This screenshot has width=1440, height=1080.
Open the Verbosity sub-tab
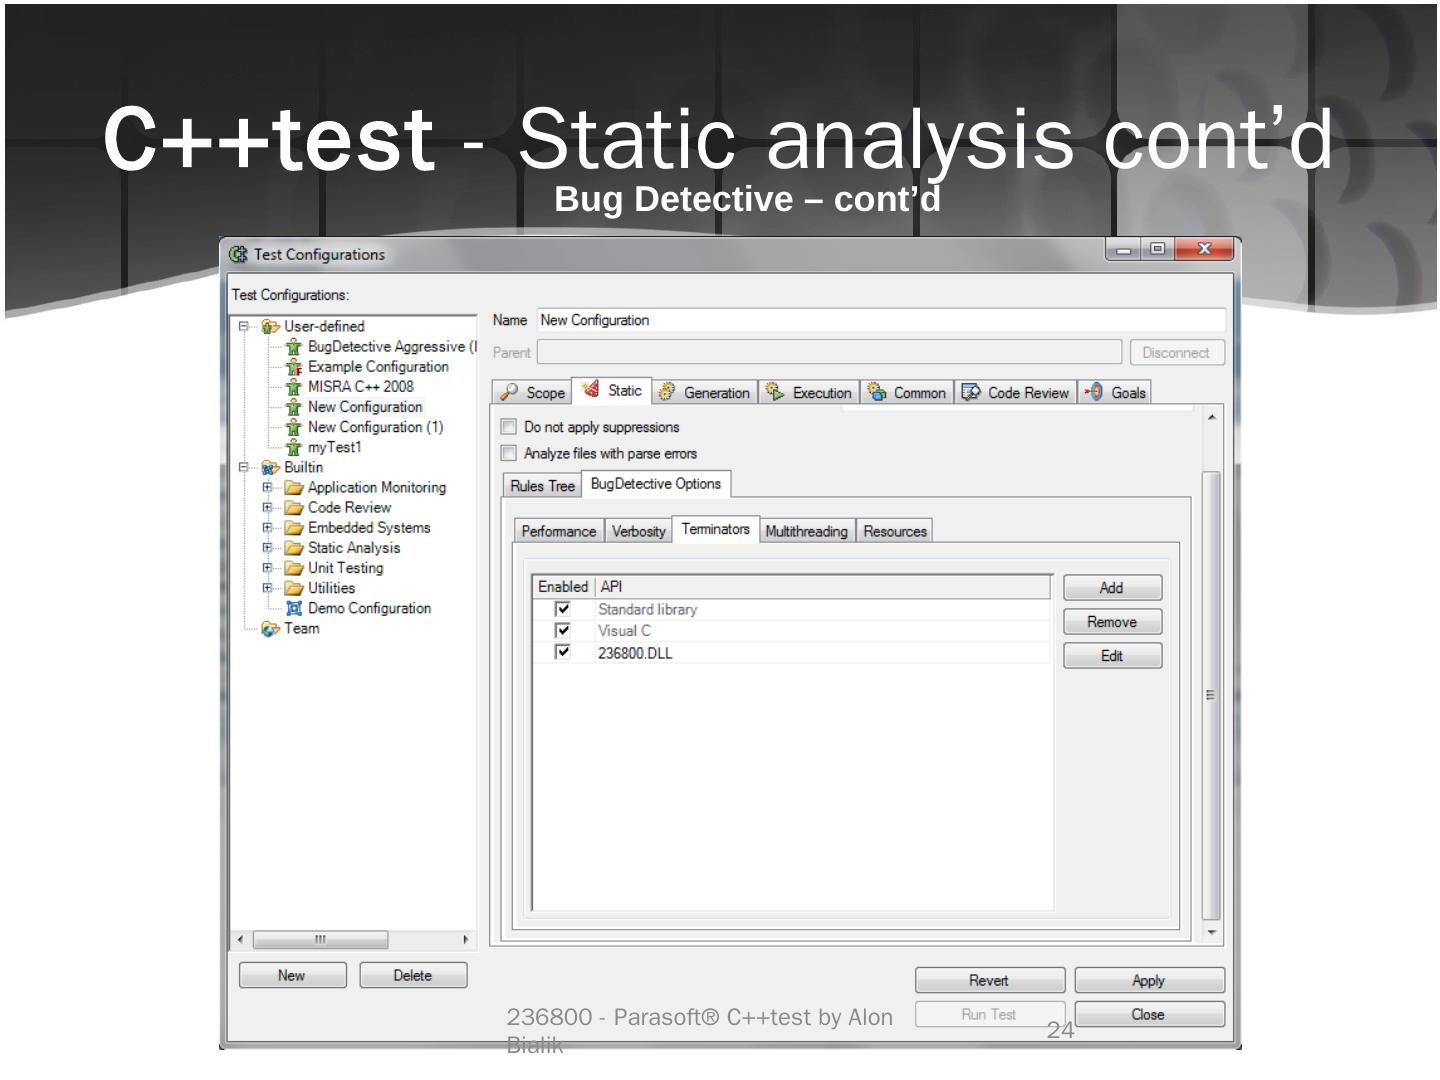639,531
